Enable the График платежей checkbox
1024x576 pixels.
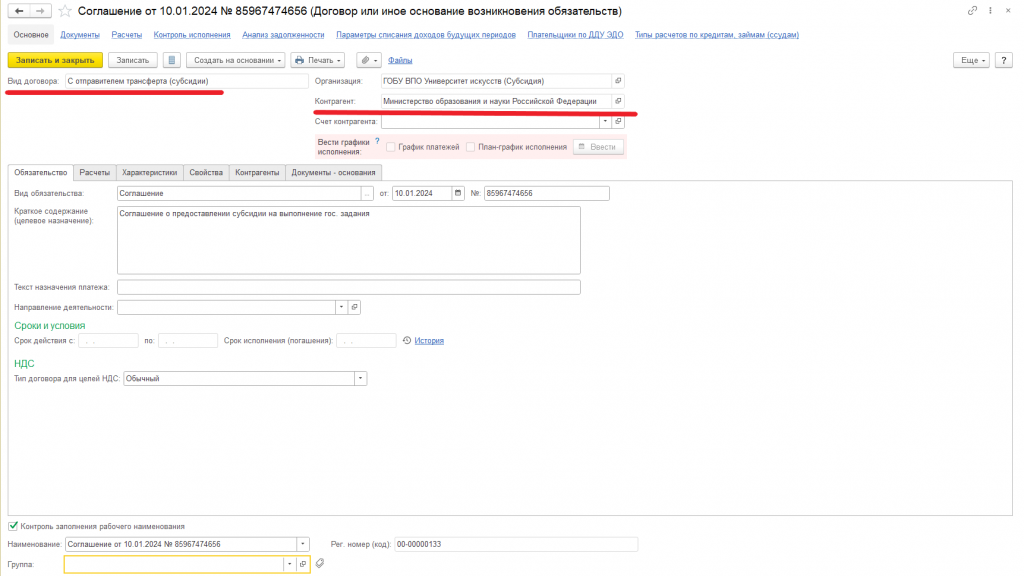(x=391, y=147)
